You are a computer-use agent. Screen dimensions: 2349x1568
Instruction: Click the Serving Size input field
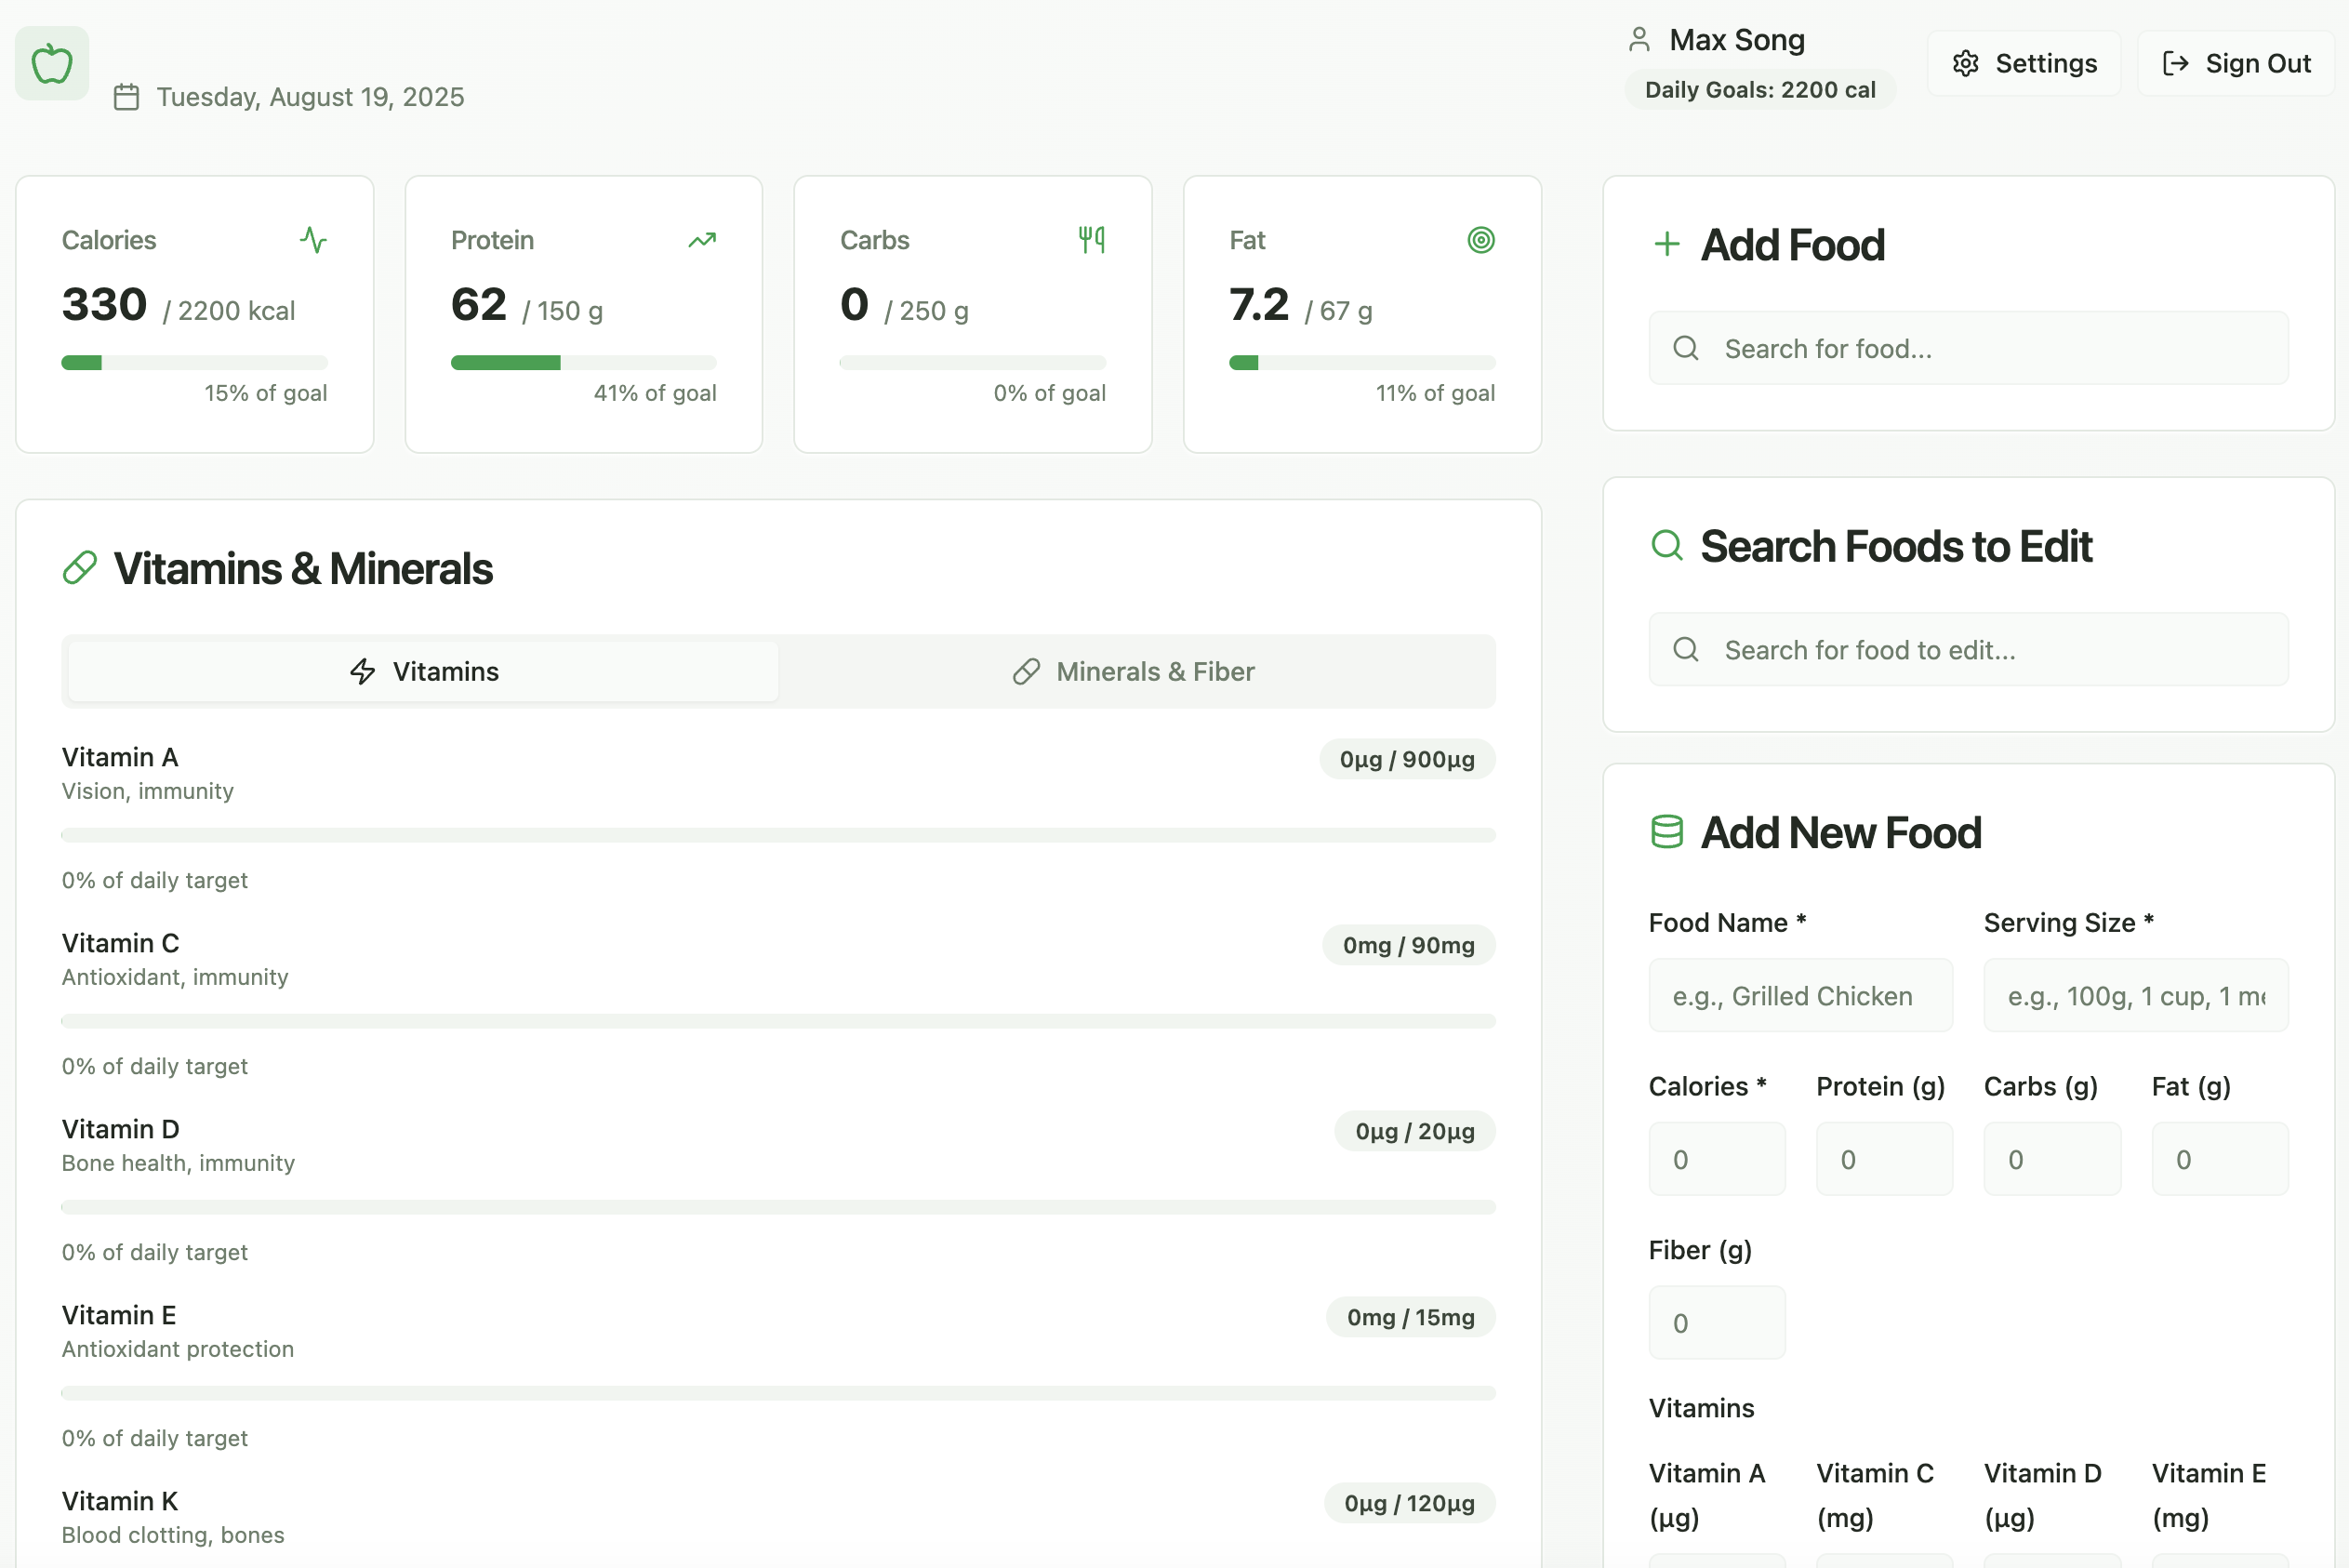(2135, 994)
